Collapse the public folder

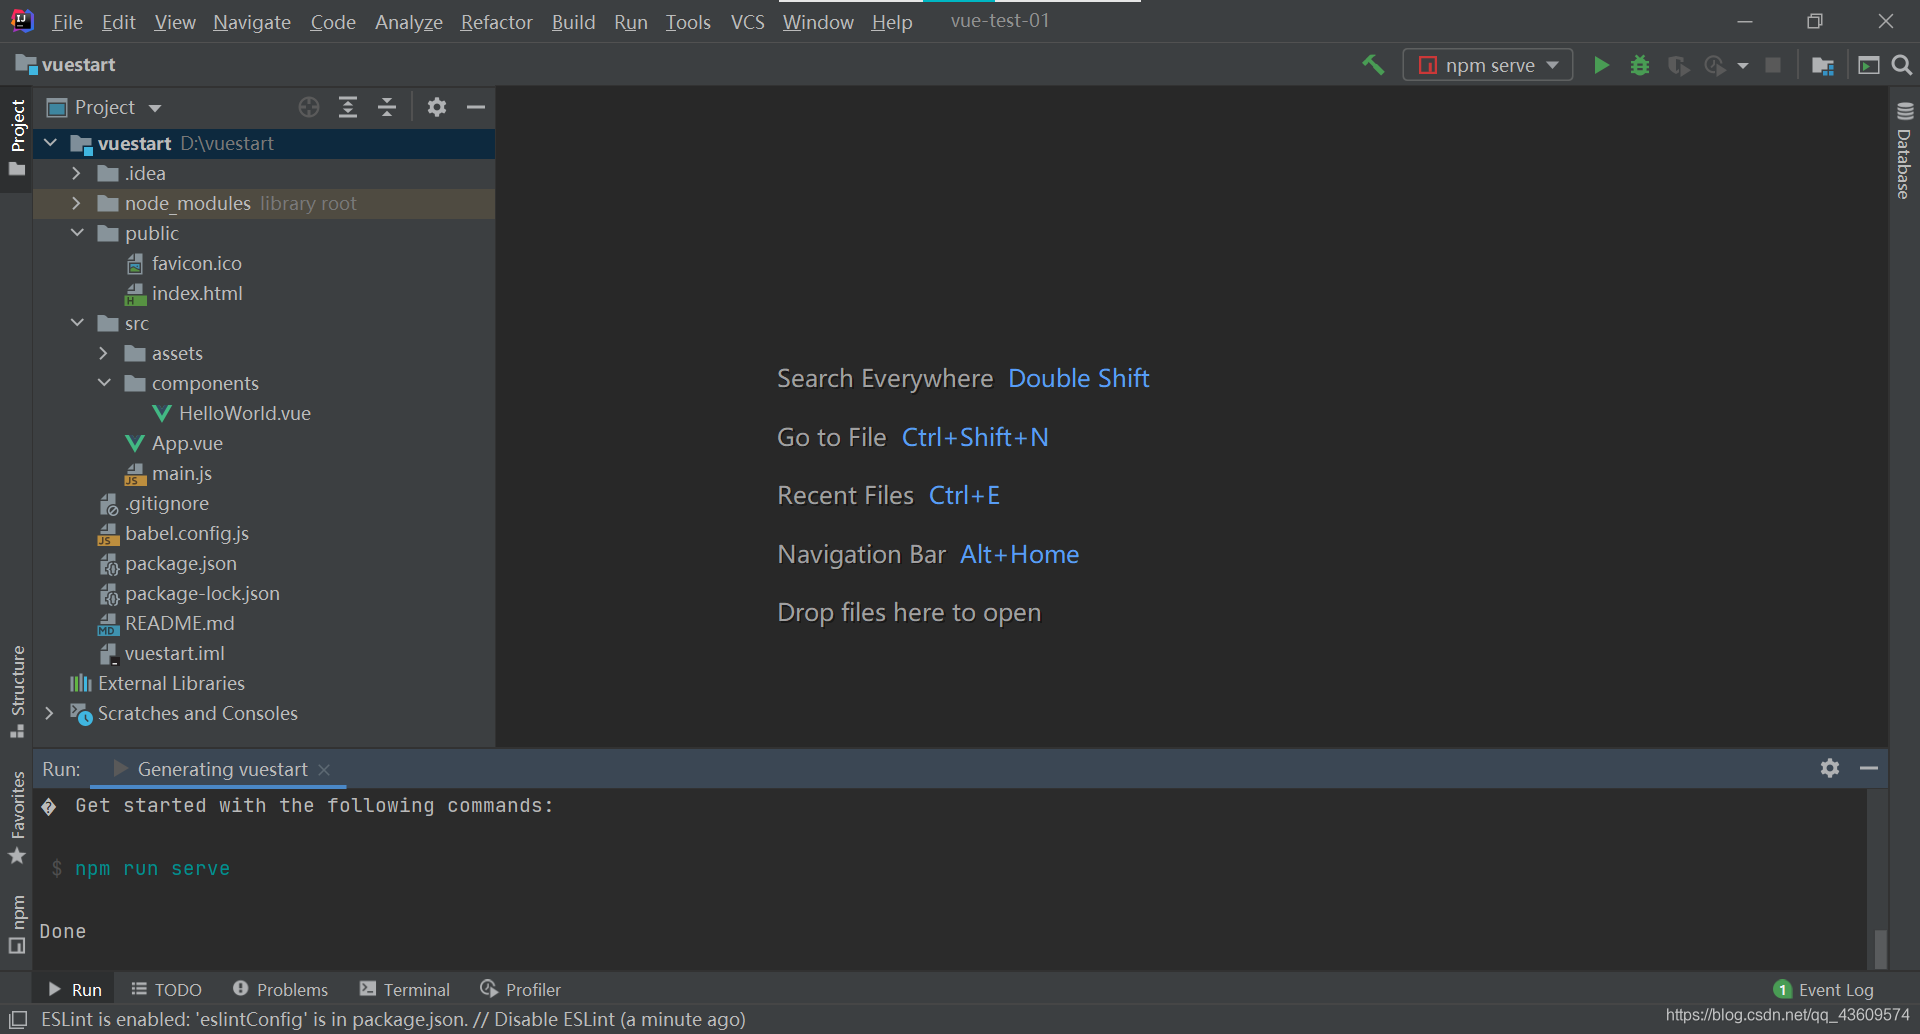[x=77, y=233]
